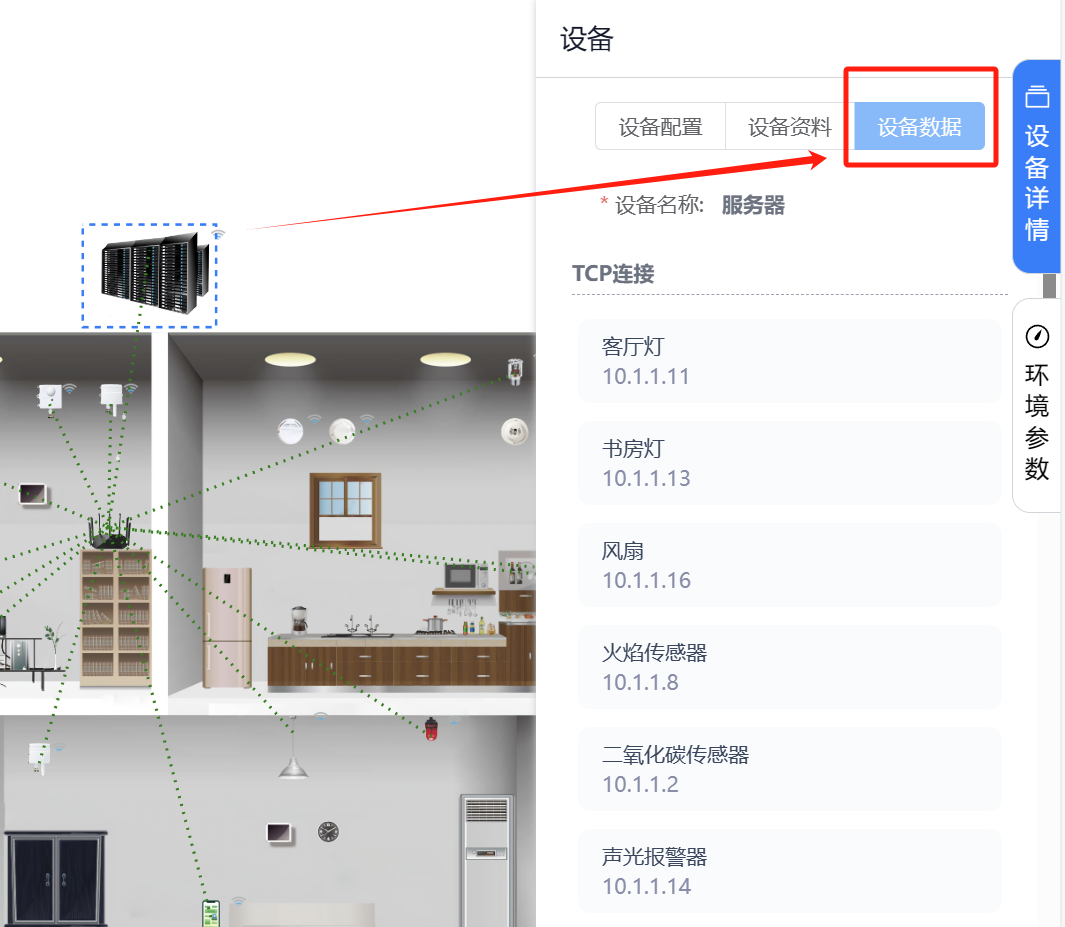
Task: Click the 火焰传感器 10.1.1.8 entry
Action: [x=790, y=667]
